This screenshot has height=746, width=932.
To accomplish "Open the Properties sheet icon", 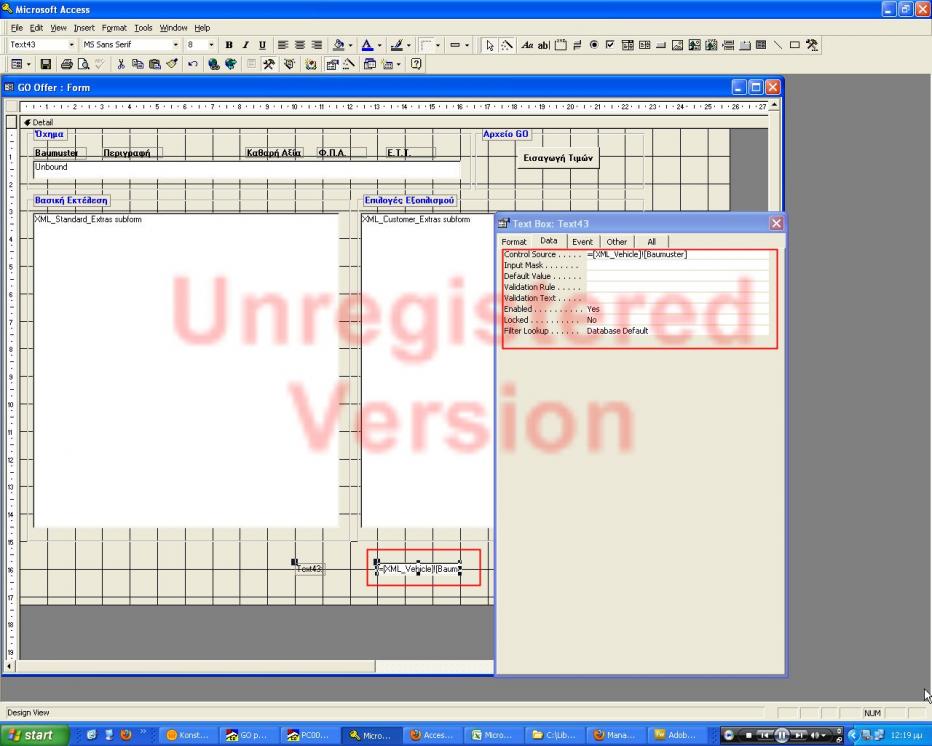I will tap(332, 64).
